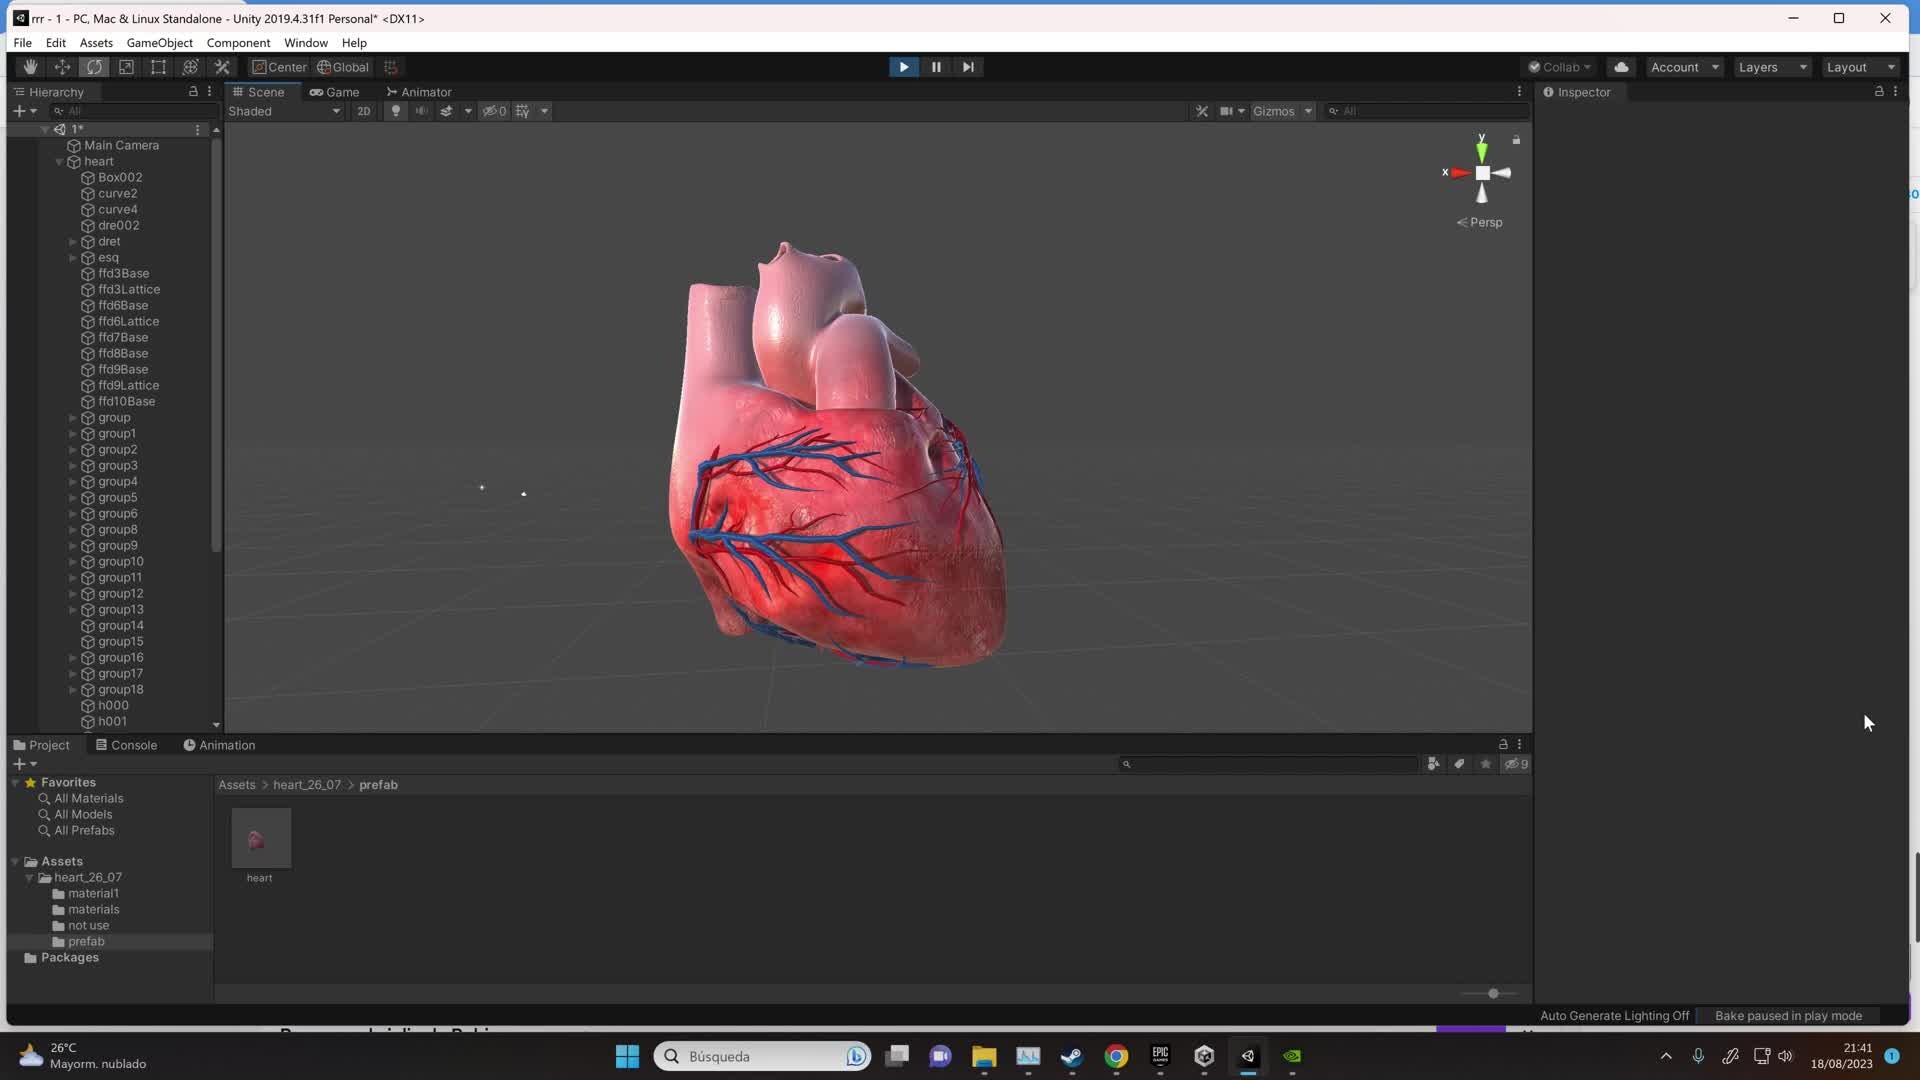Open the Account dropdown button

click(1684, 67)
